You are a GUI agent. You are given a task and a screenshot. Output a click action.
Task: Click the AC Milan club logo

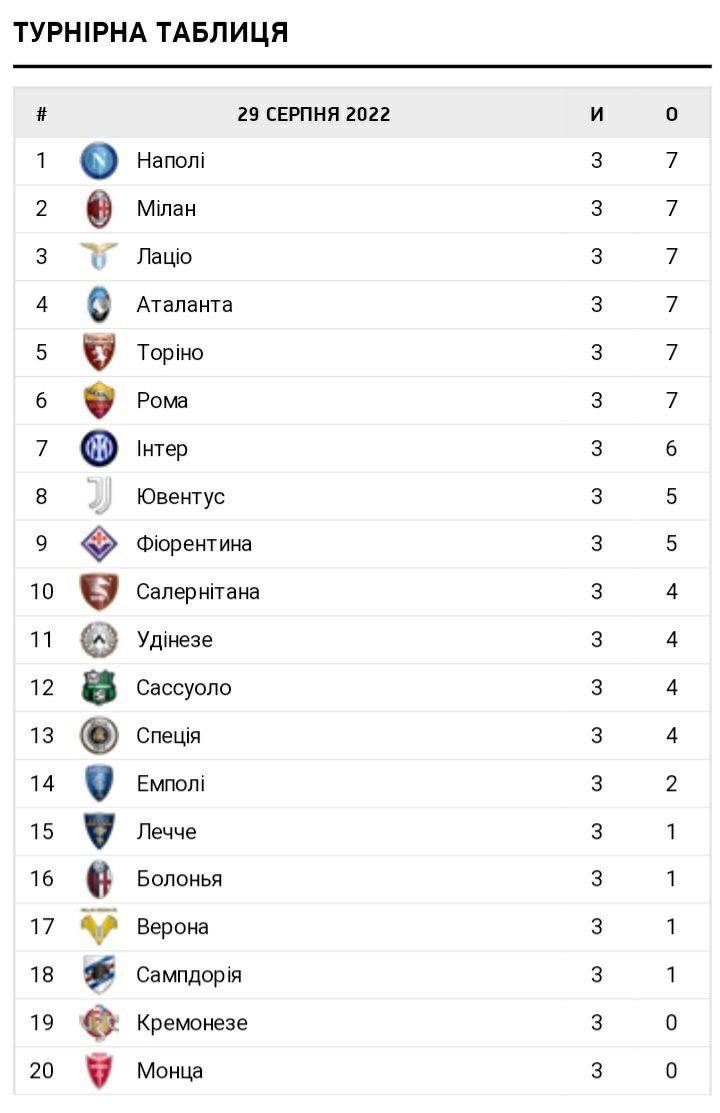pos(99,209)
